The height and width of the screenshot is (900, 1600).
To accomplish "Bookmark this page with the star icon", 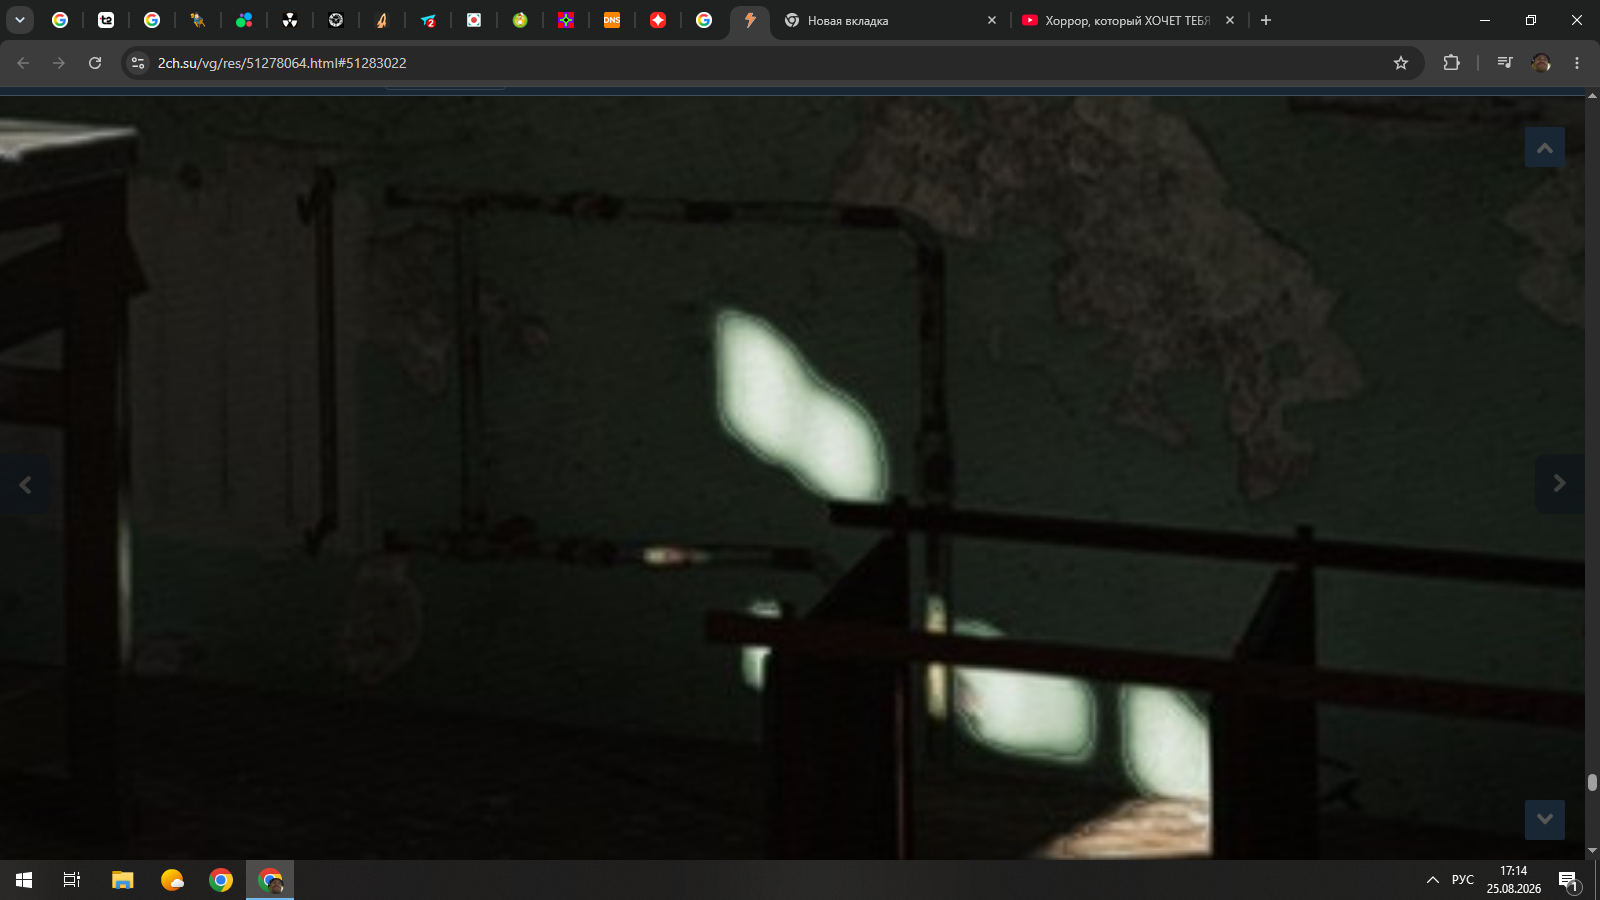I will (x=1401, y=63).
